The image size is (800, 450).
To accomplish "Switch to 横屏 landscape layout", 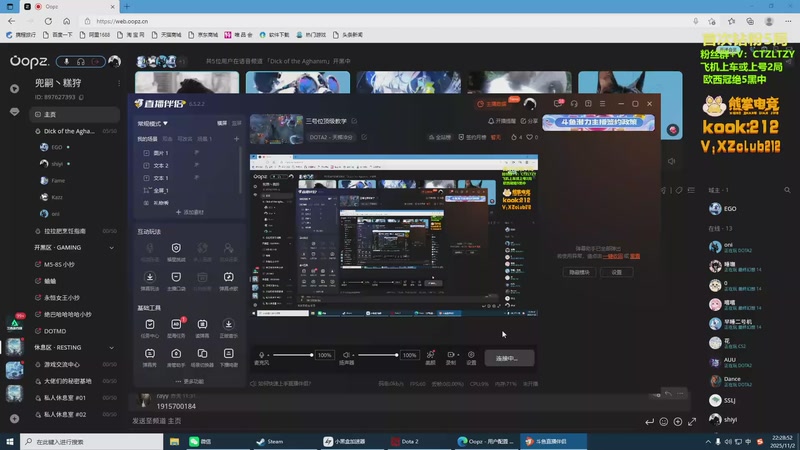I will (222, 123).
